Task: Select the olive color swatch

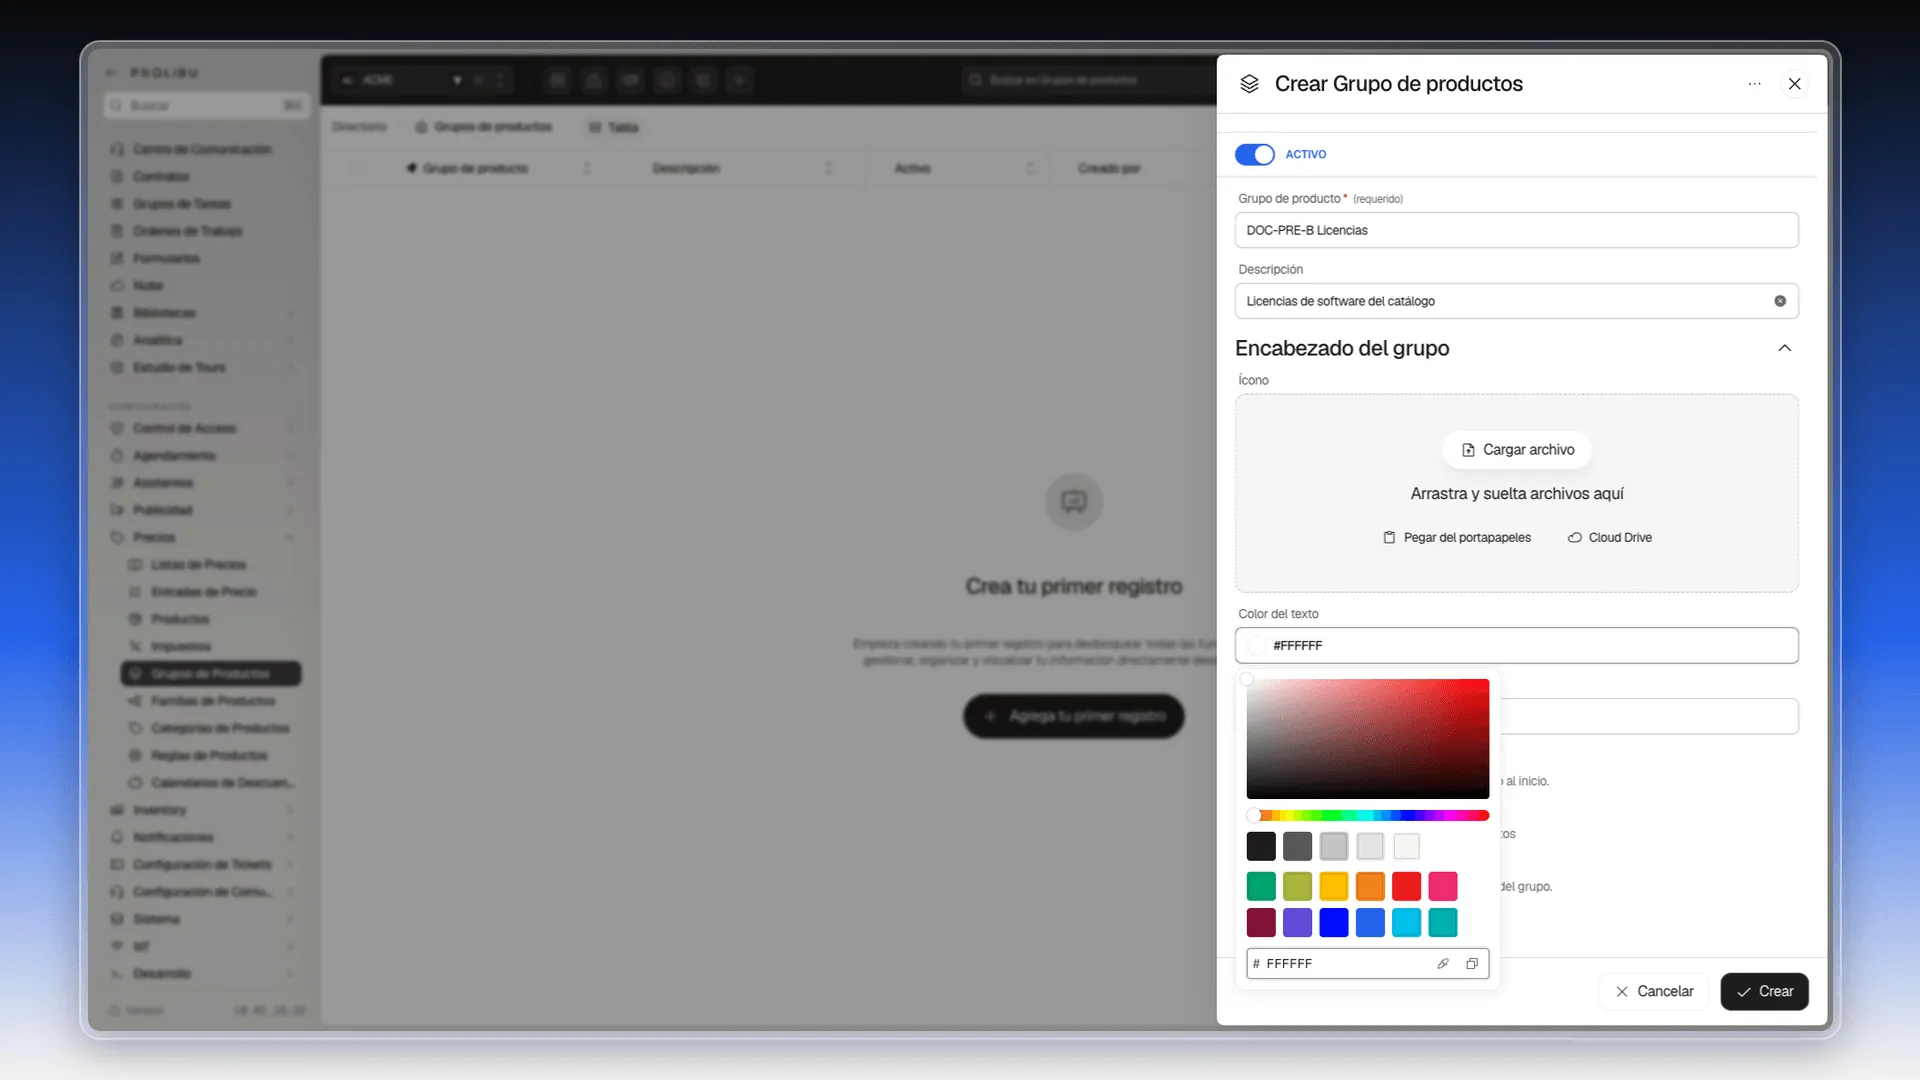Action: pyautogui.click(x=1297, y=886)
